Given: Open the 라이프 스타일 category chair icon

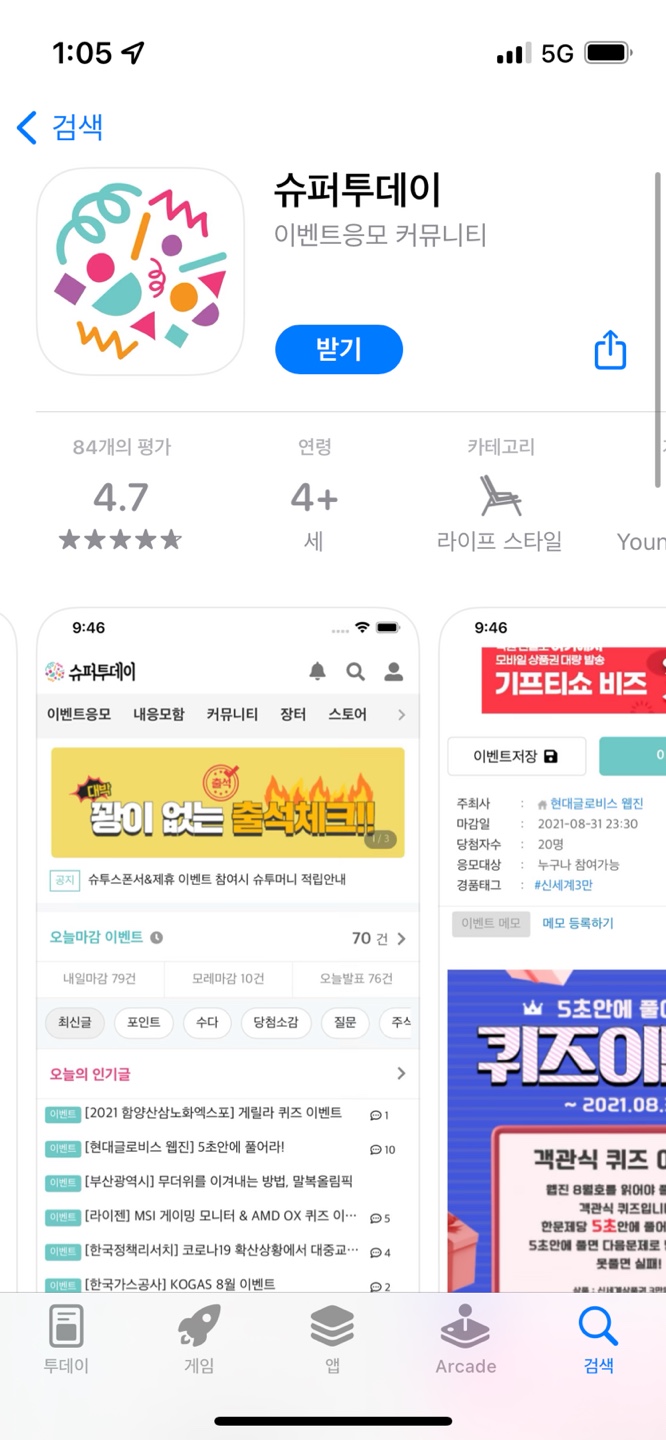Looking at the screenshot, I should (x=499, y=496).
